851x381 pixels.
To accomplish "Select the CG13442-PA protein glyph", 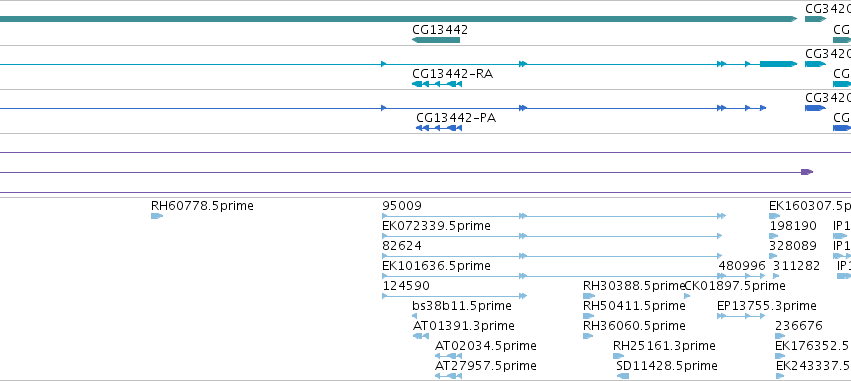I will point(438,128).
